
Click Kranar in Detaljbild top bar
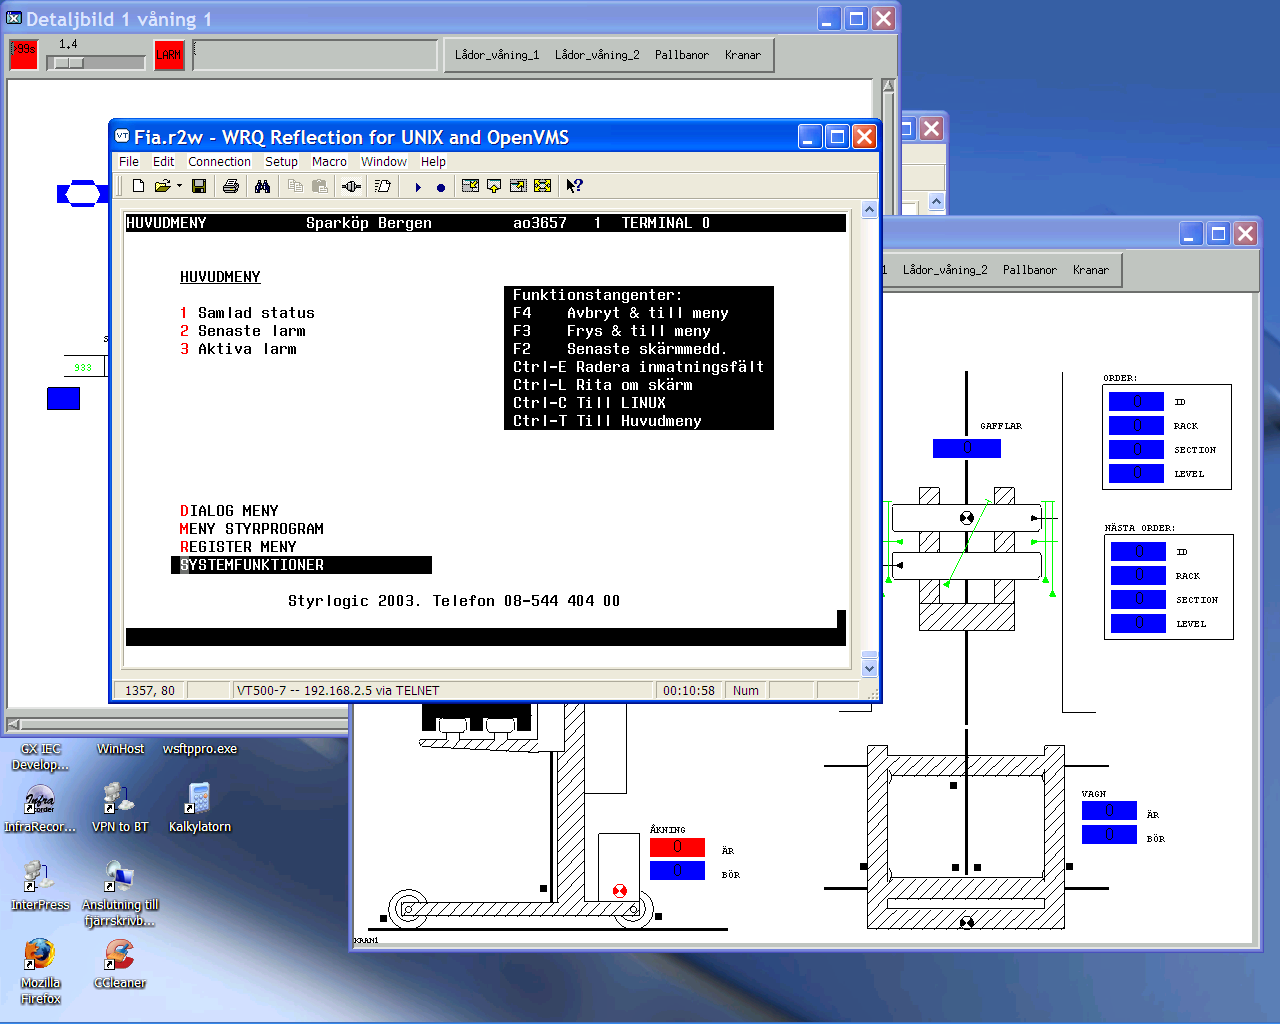(x=742, y=55)
